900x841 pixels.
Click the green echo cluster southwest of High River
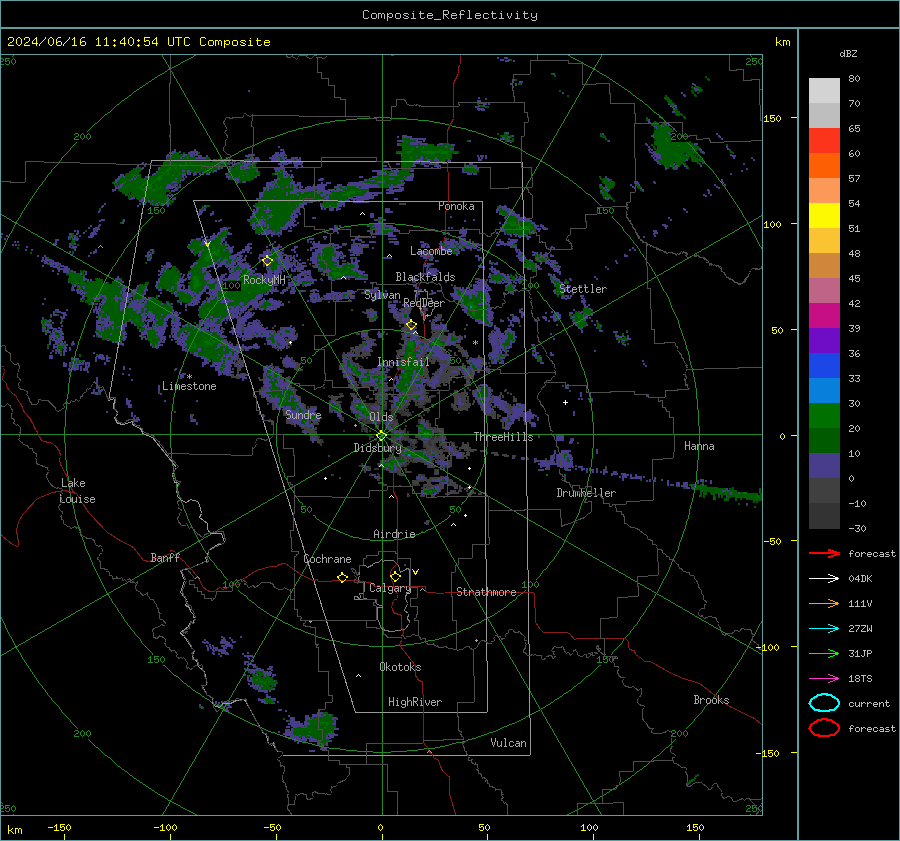(313, 727)
